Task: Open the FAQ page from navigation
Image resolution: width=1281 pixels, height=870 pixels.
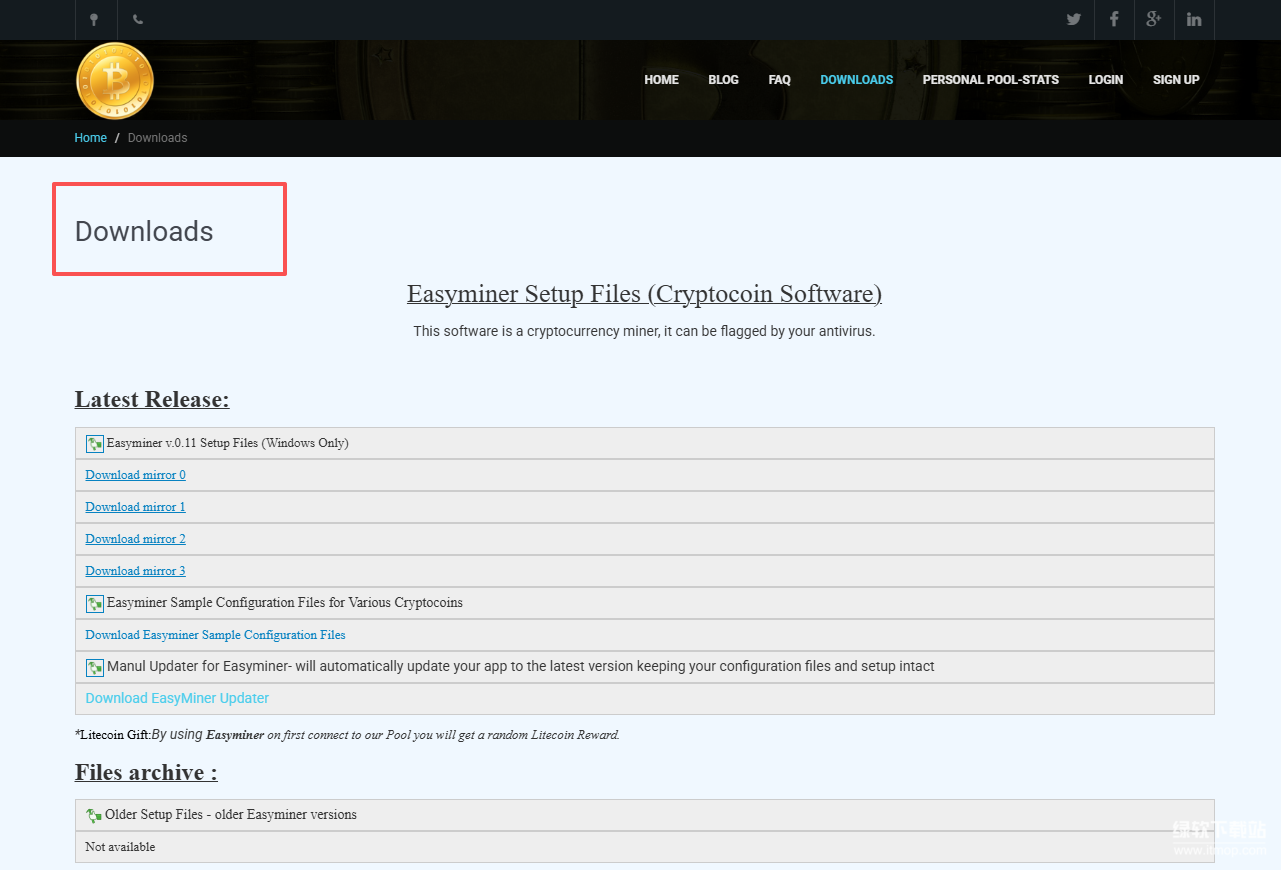Action: (x=779, y=80)
